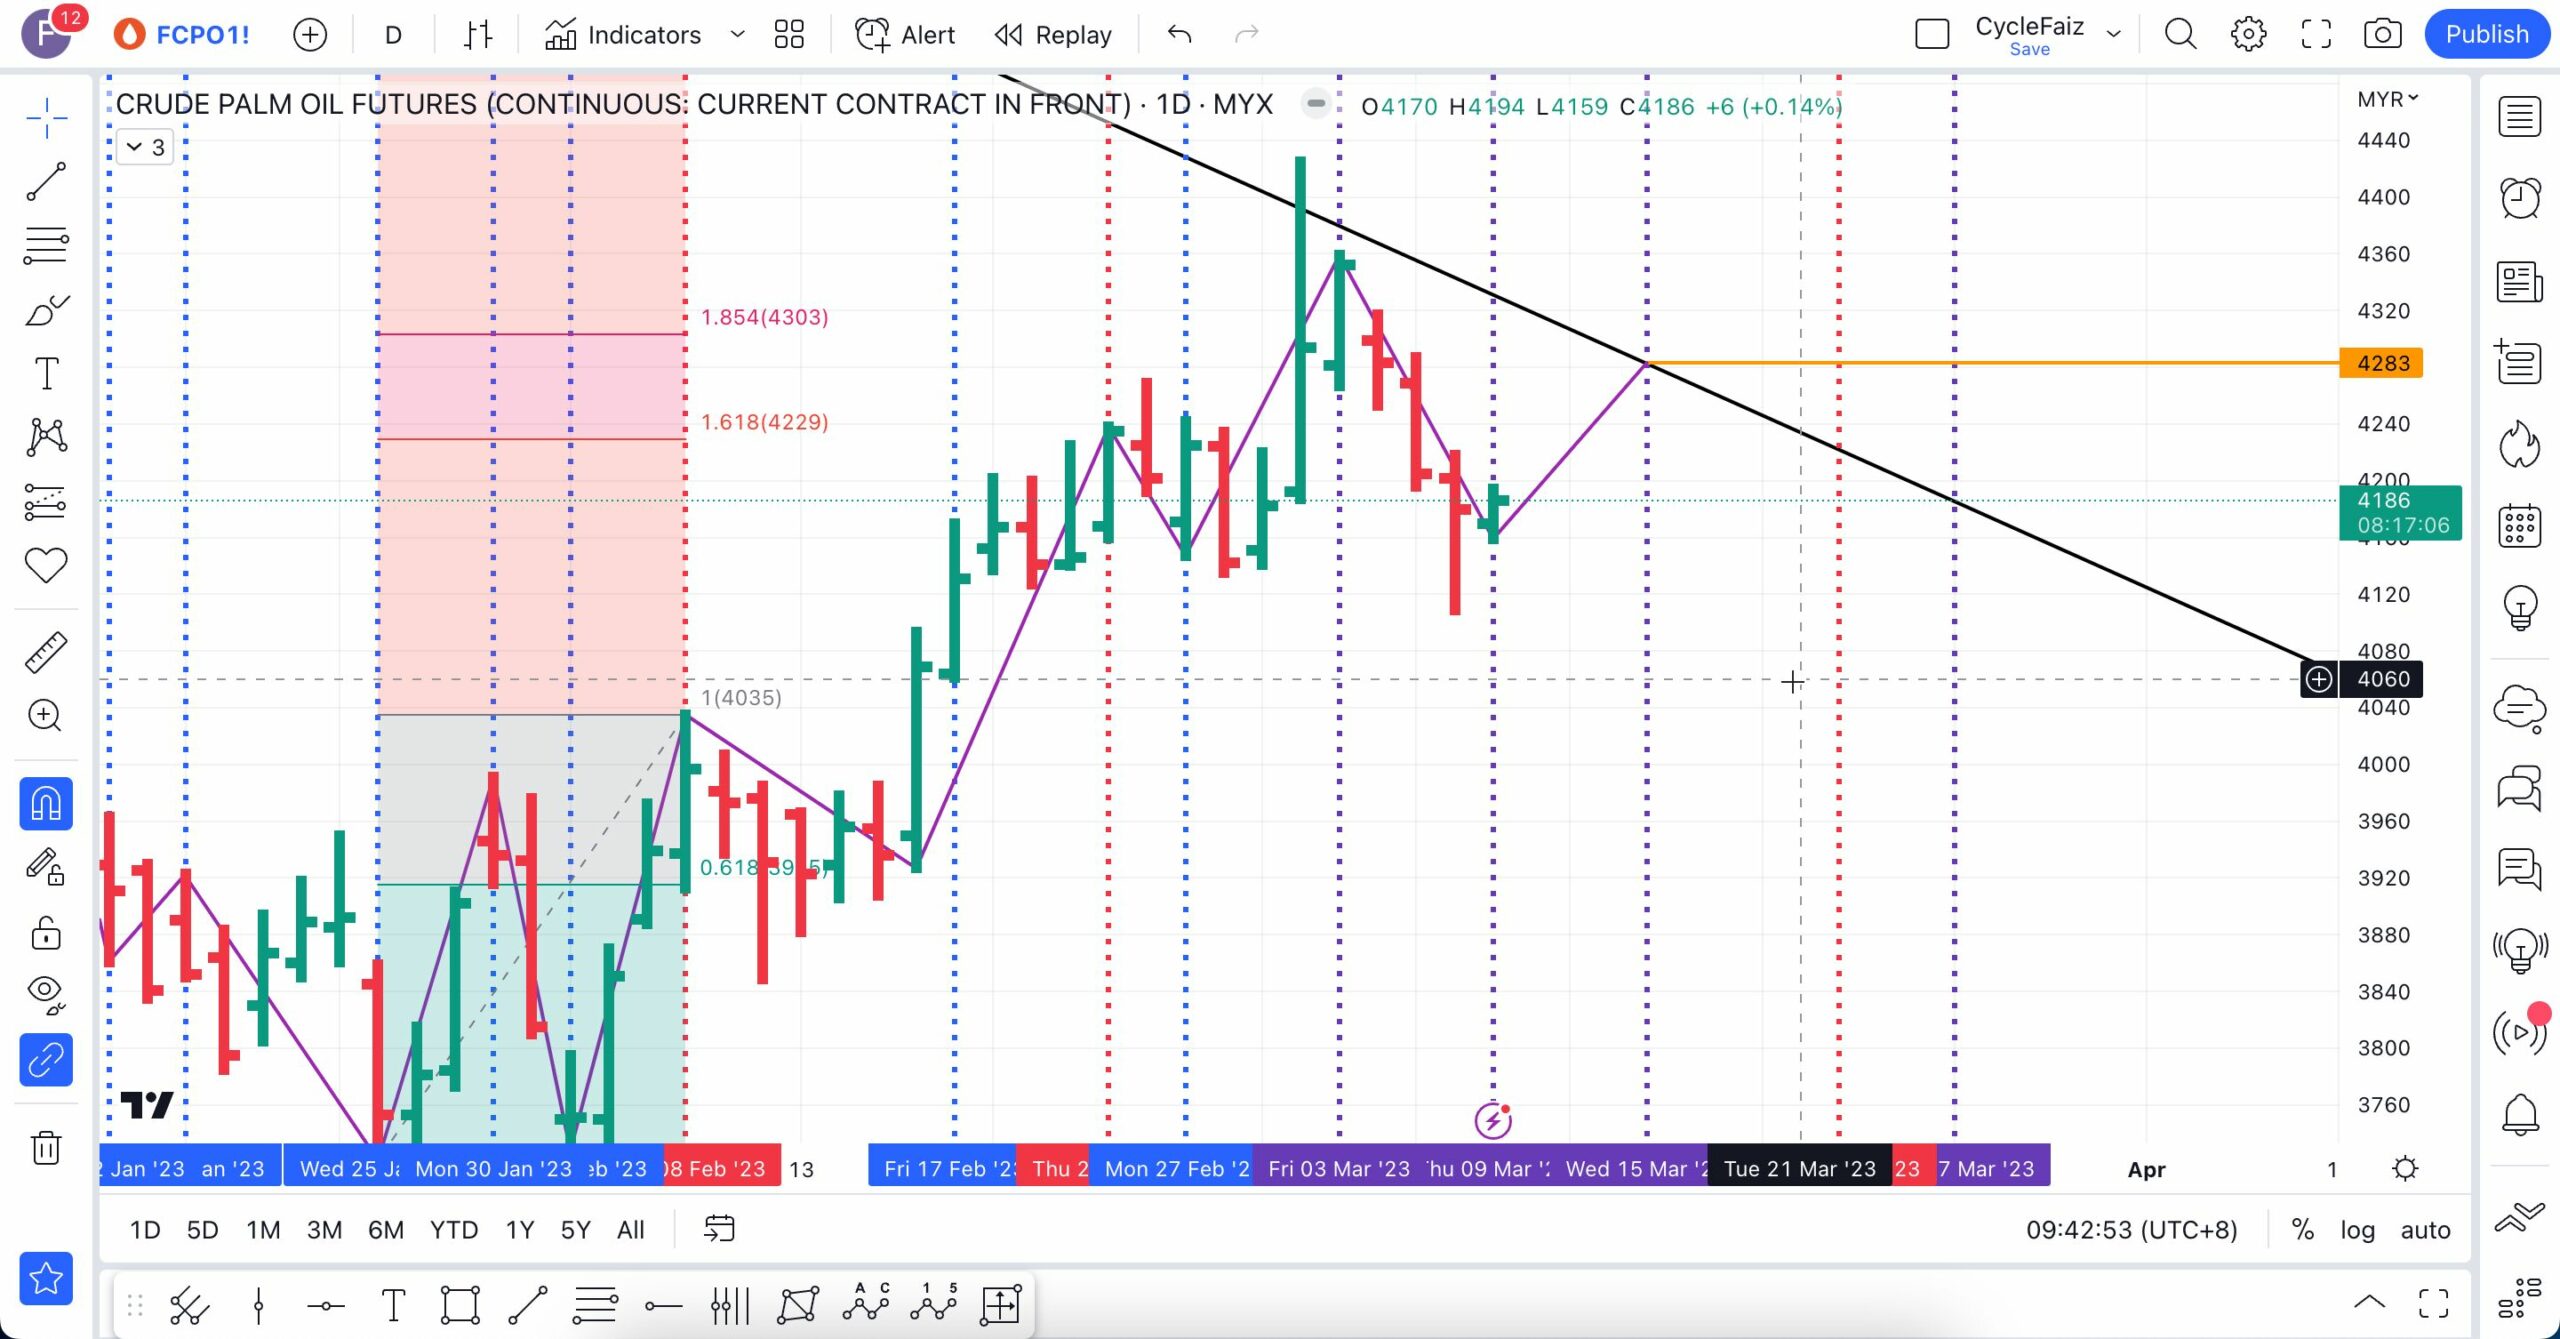2560x1339 pixels.
Task: Select the YTD time range tab
Action: [x=454, y=1229]
